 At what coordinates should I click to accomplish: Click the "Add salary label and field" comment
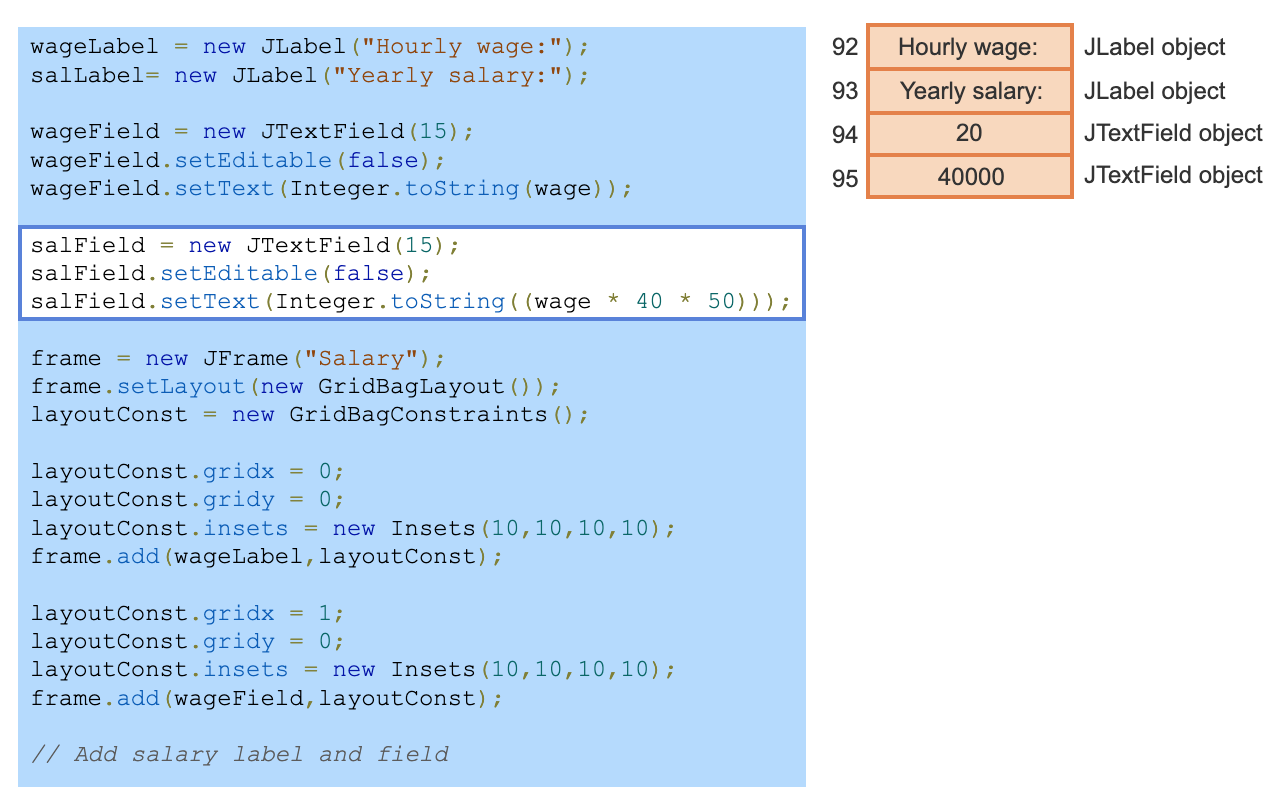point(240,754)
